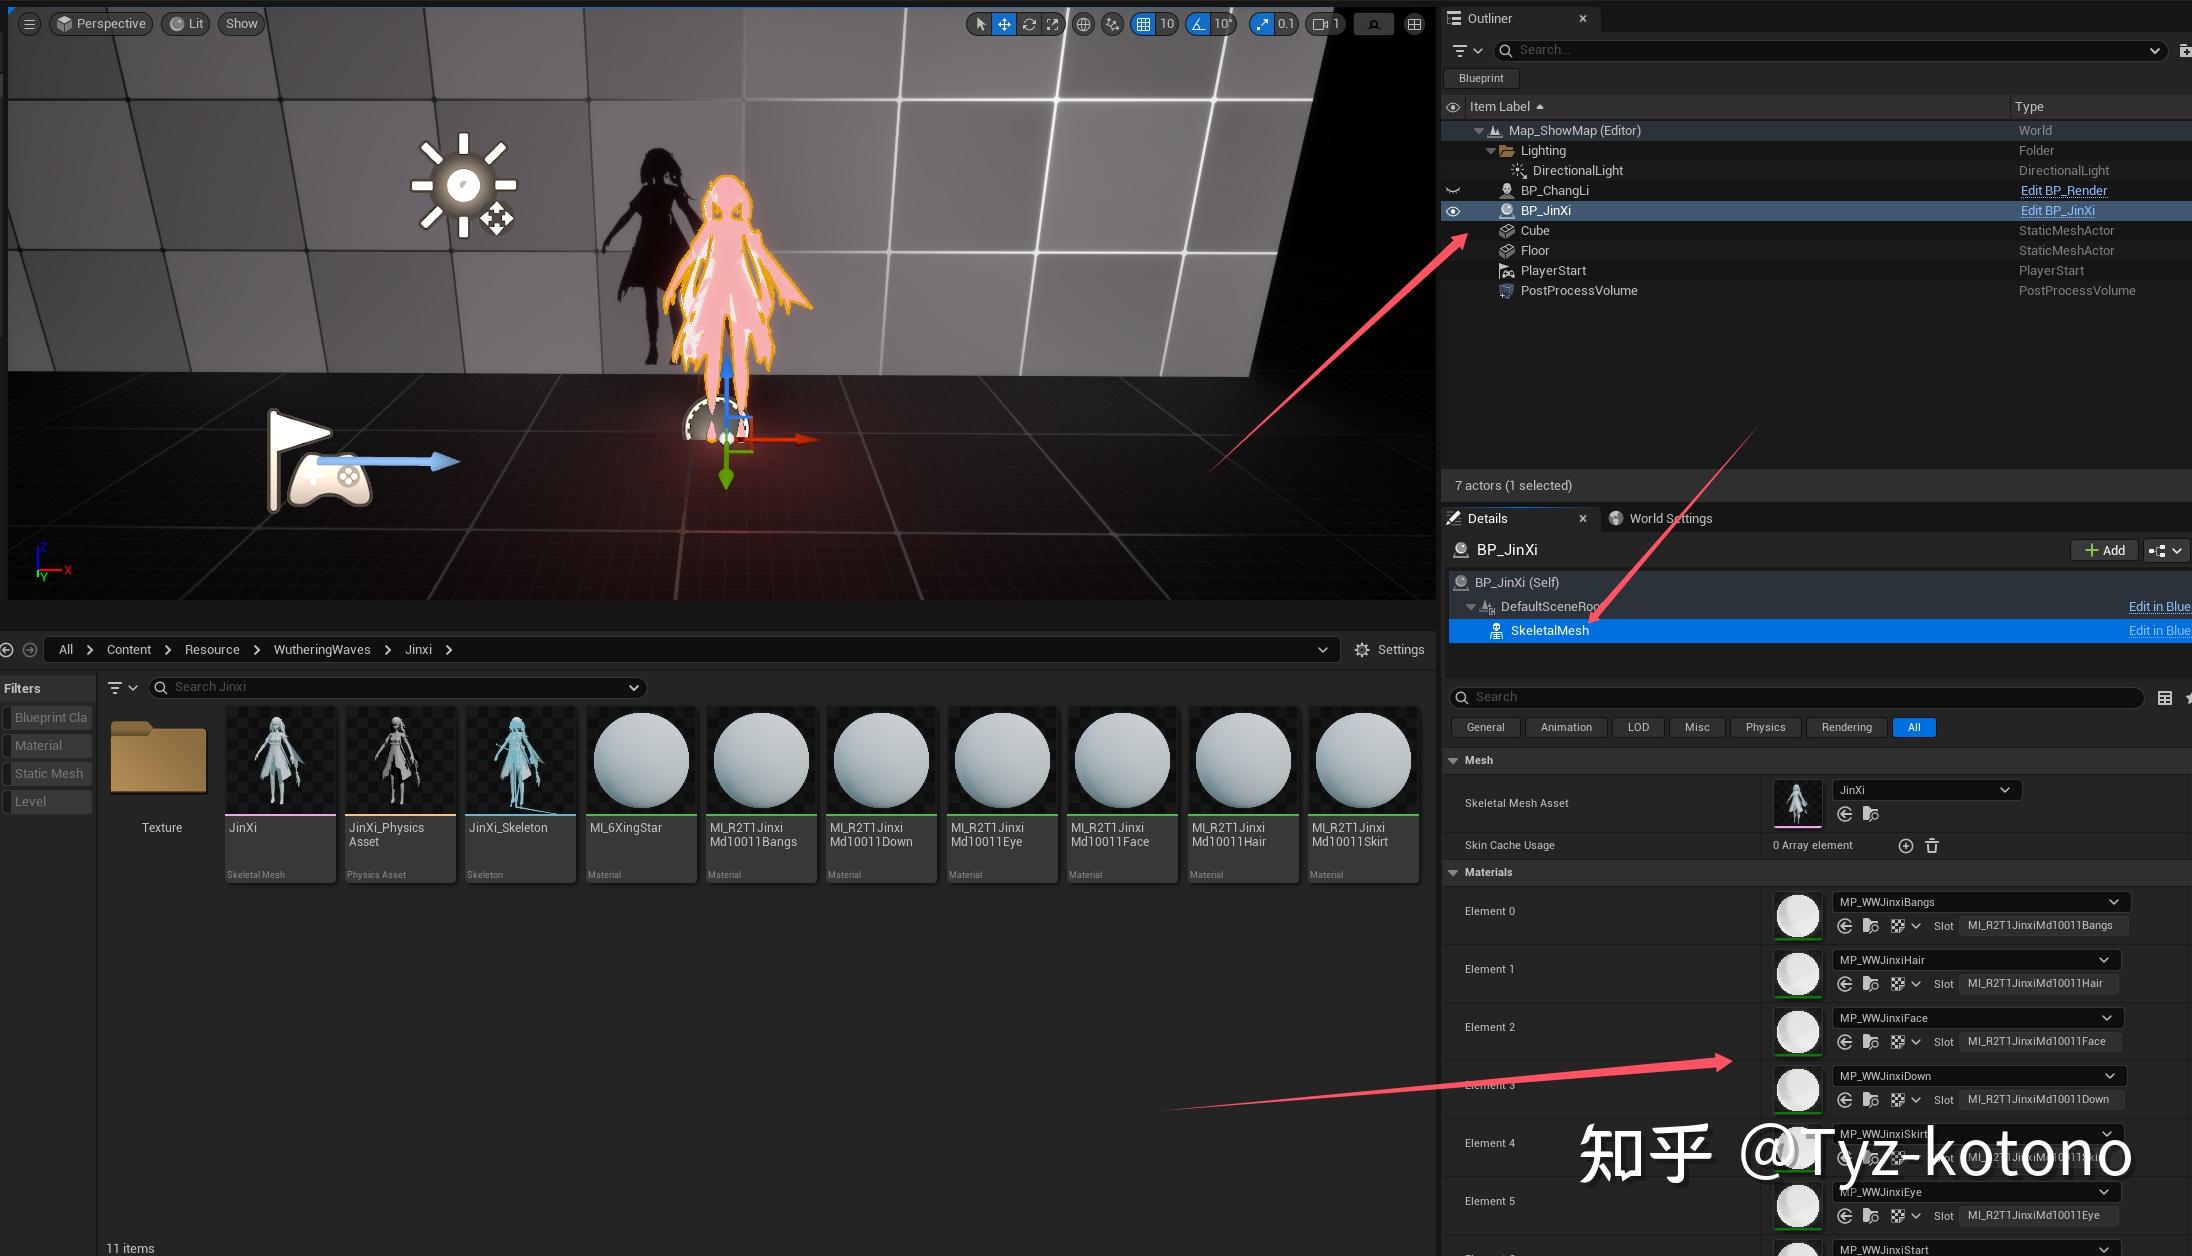The image size is (2192, 1256).
Task: Open the Show menu in the viewport
Action: point(240,23)
